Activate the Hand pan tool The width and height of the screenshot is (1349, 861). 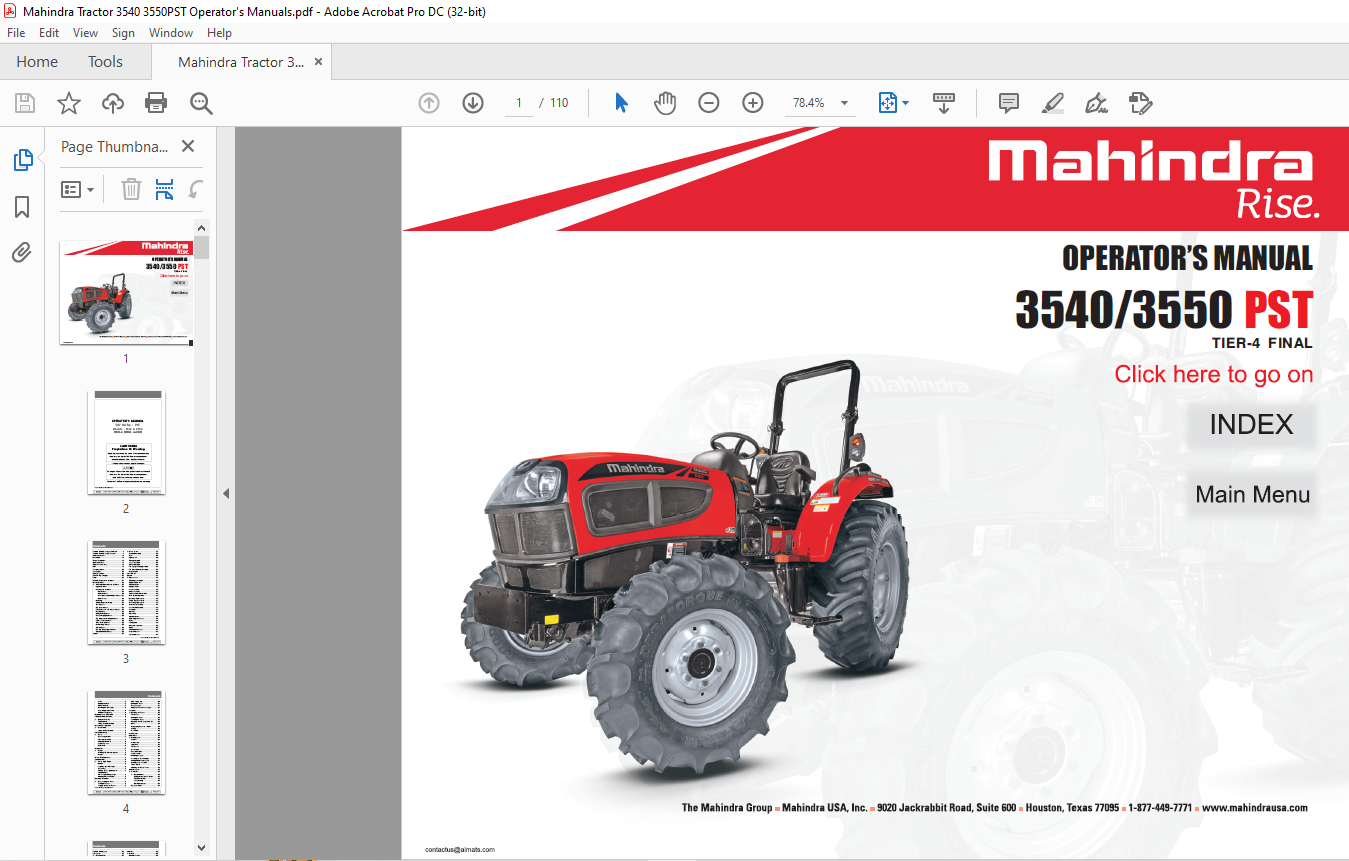[665, 103]
